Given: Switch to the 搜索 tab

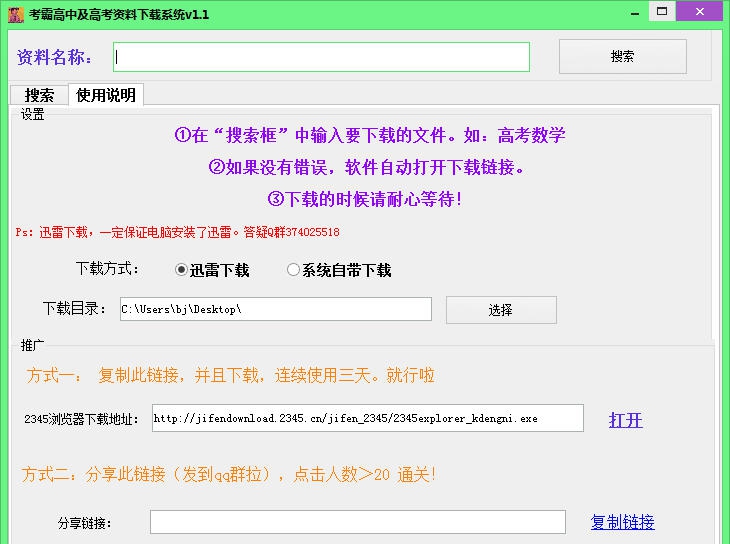Looking at the screenshot, I should click(x=39, y=95).
